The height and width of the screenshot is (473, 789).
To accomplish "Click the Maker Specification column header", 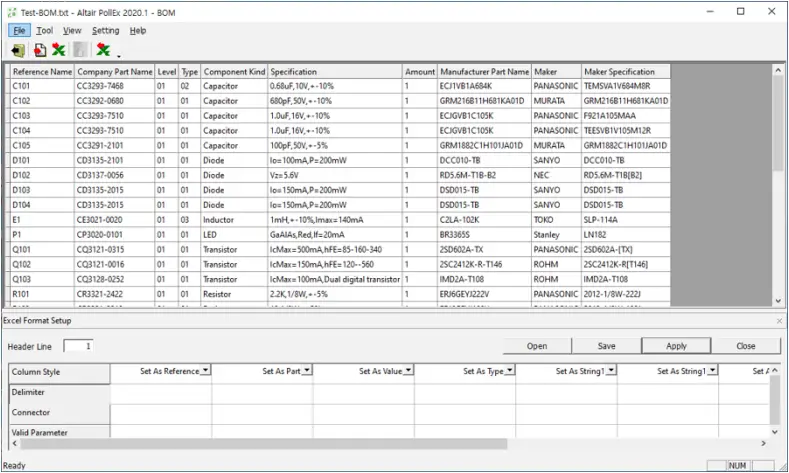I will click(x=626, y=72).
